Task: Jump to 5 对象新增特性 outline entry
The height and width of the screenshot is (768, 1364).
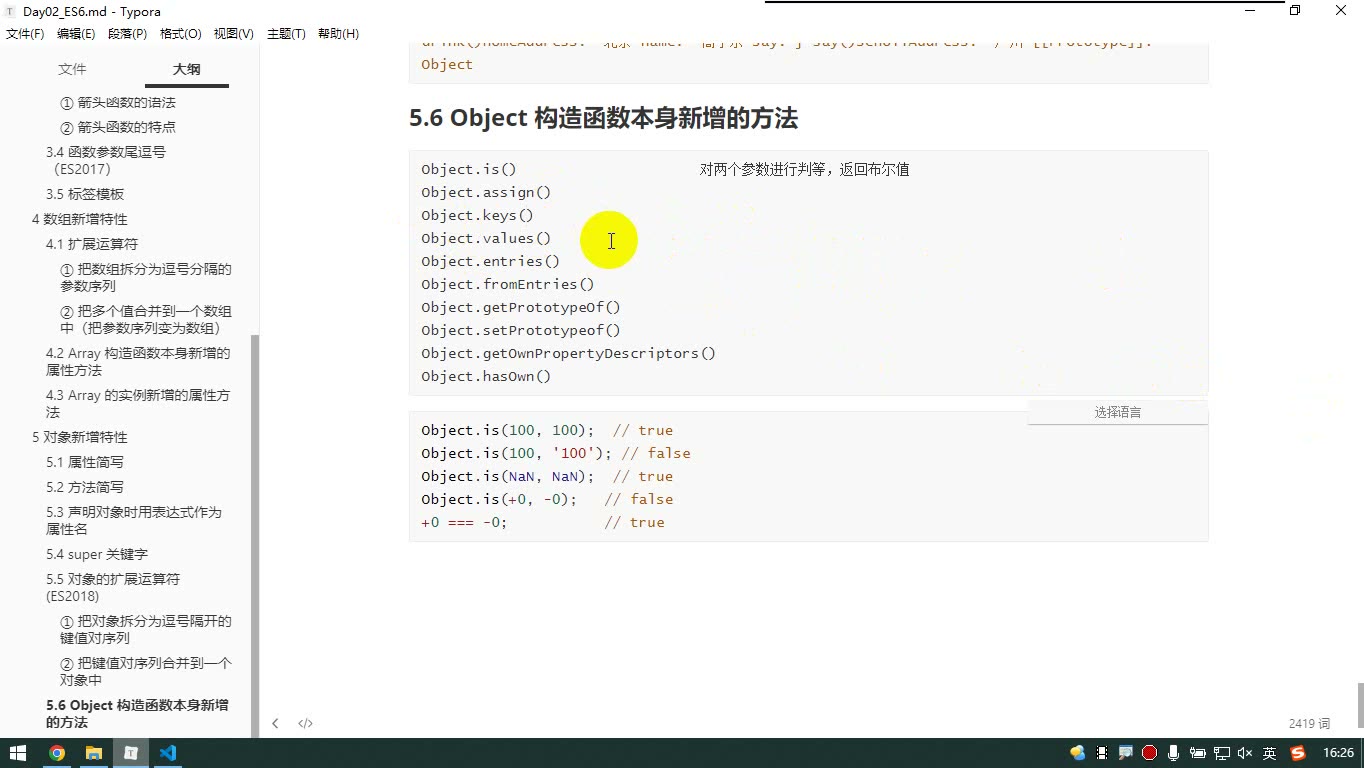Action: point(79,437)
